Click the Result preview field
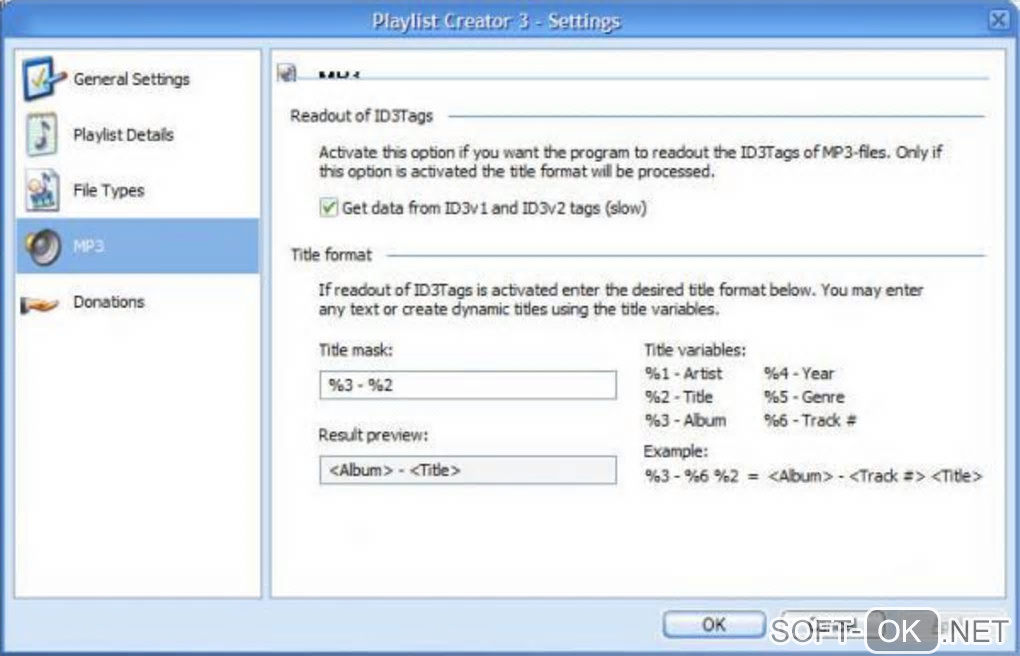Viewport: 1020px width, 656px height. pyautogui.click(x=468, y=470)
